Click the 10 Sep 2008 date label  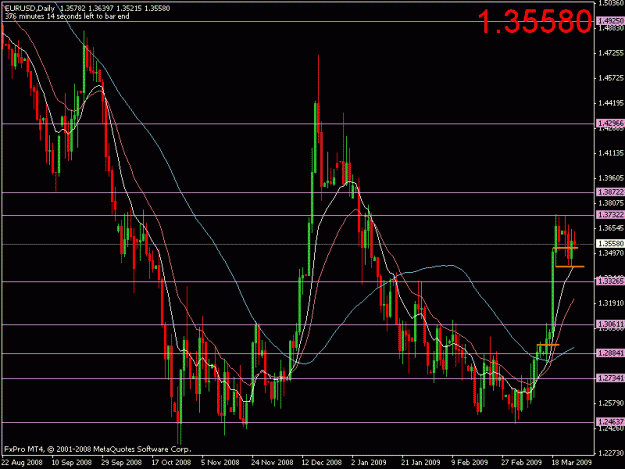coord(72,463)
